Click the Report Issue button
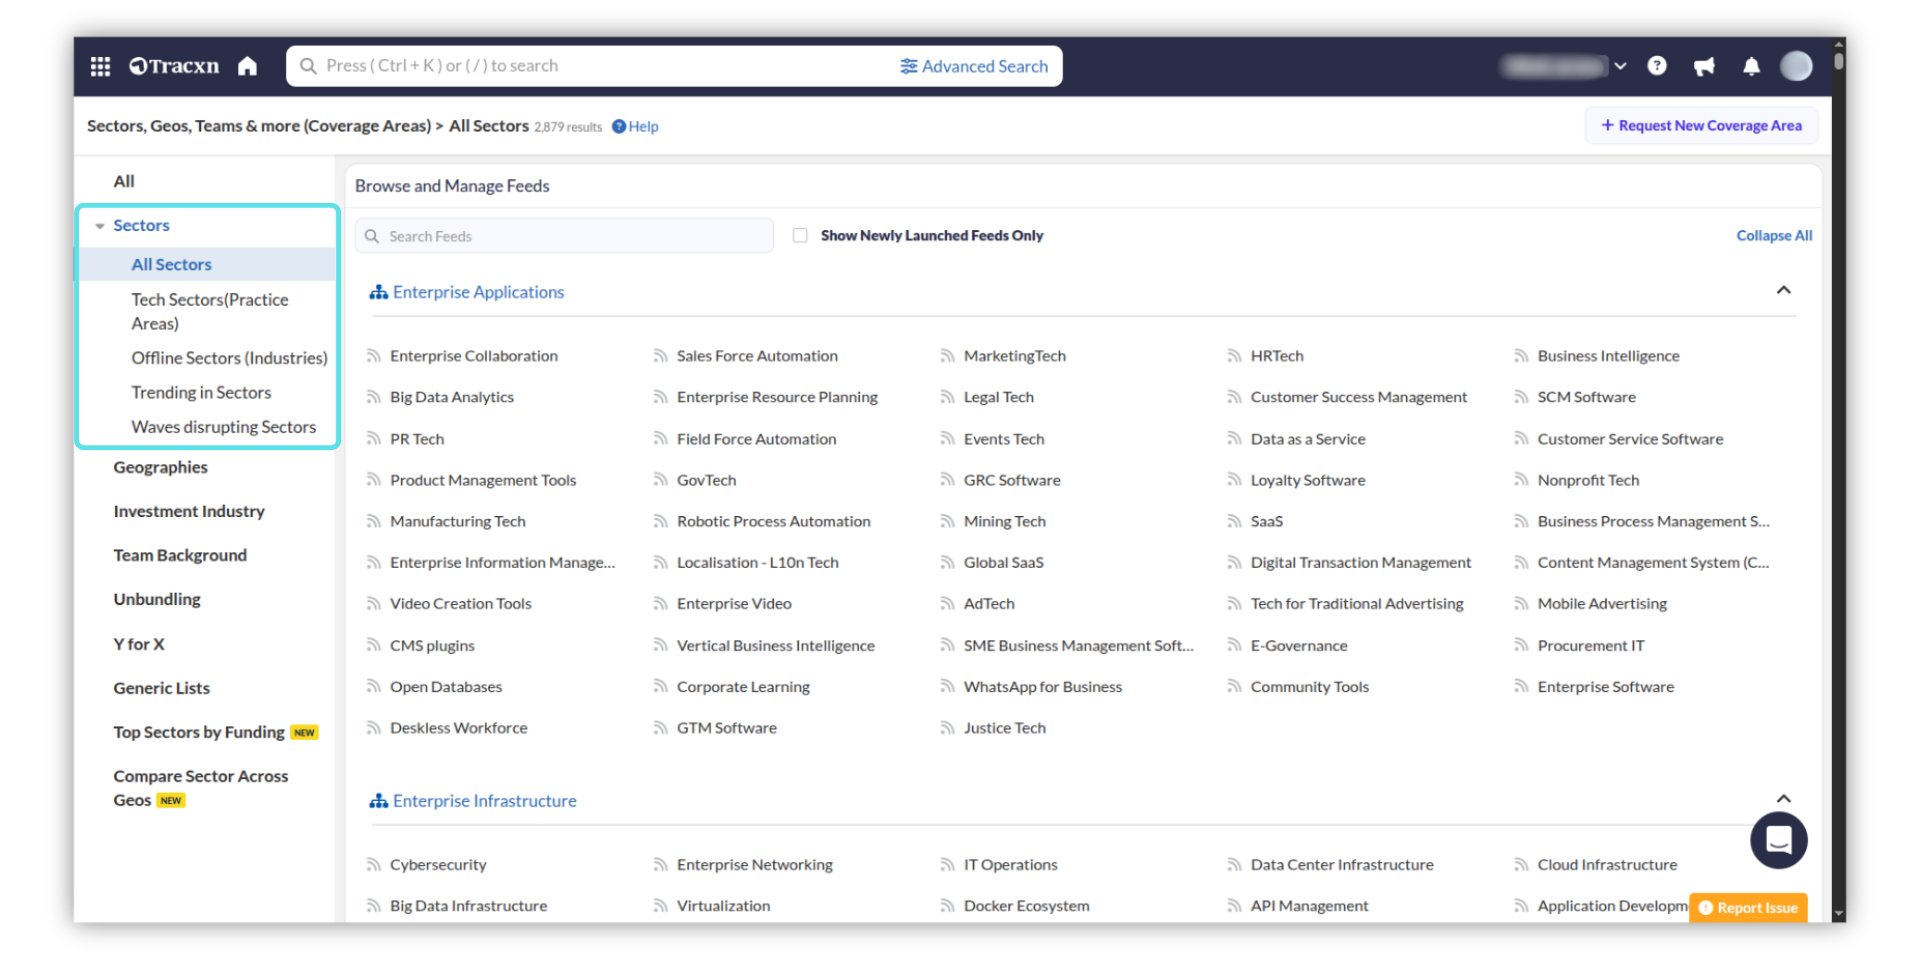Screen dimensions: 1920x960 (x=1748, y=907)
